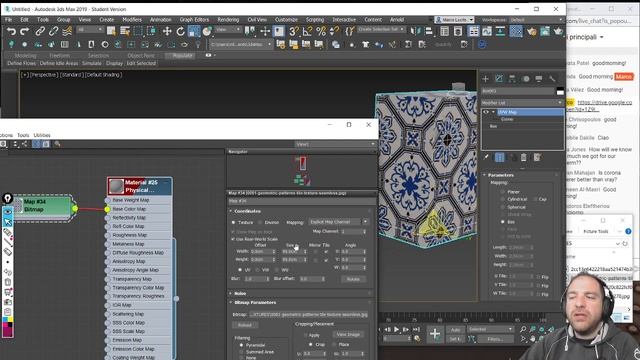The height and width of the screenshot is (360, 640).
Task: Toggle the Angle Snap icon
Action: pyautogui.click(x=307, y=31)
